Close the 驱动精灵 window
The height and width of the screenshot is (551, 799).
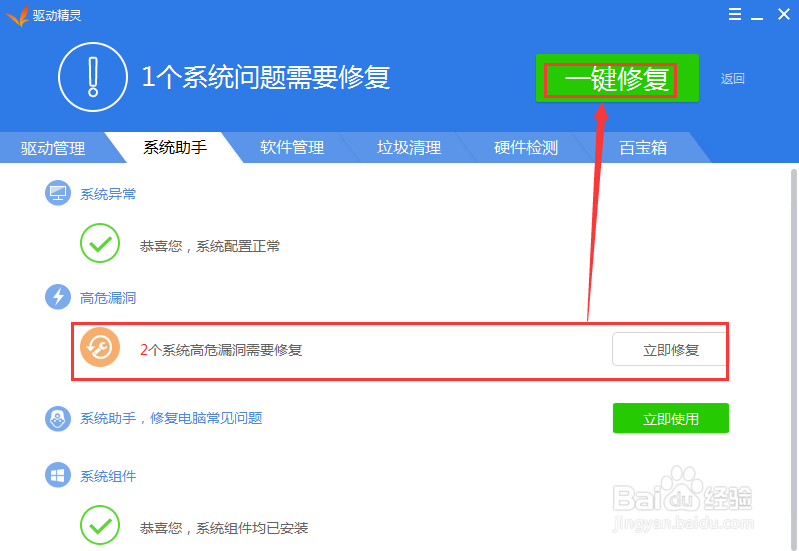click(784, 14)
